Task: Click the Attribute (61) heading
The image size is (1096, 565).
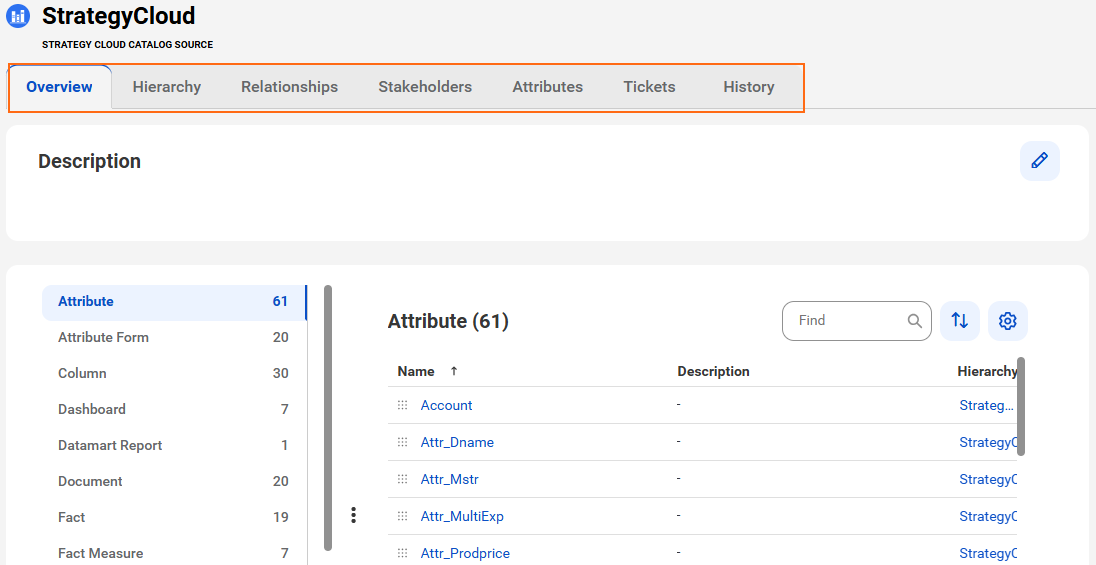Action: [448, 321]
